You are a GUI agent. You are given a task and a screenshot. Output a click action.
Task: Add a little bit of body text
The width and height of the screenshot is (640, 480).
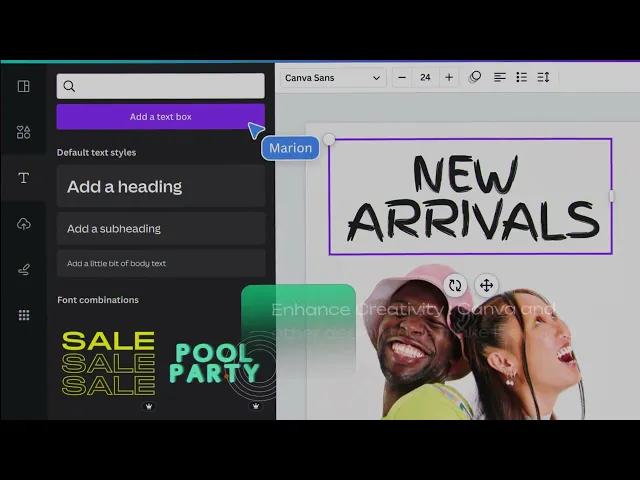[x=161, y=263]
